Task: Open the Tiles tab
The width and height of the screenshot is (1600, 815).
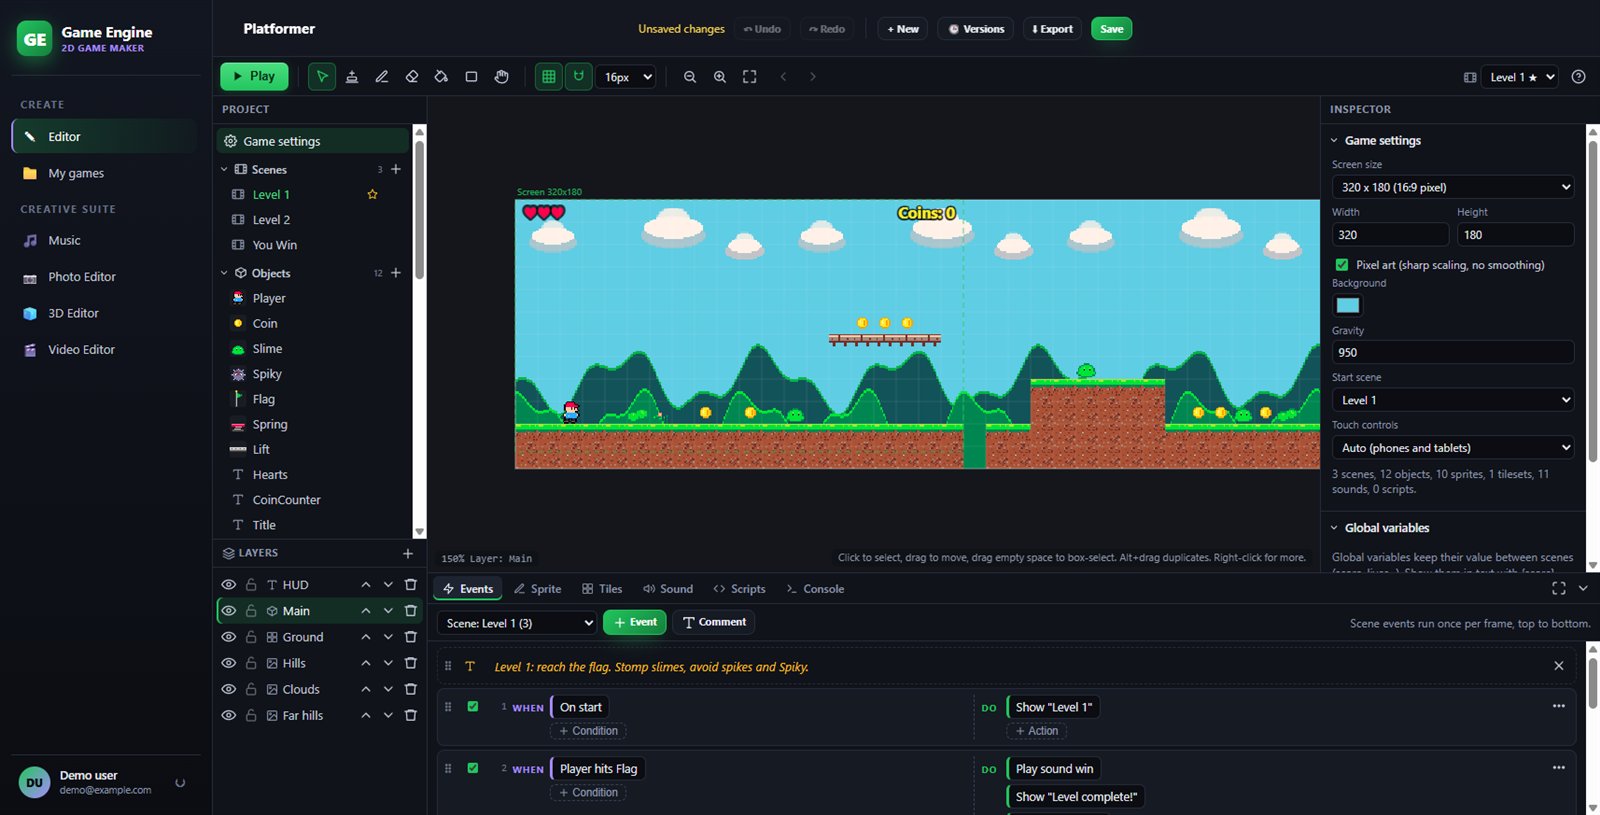Action: [602, 589]
